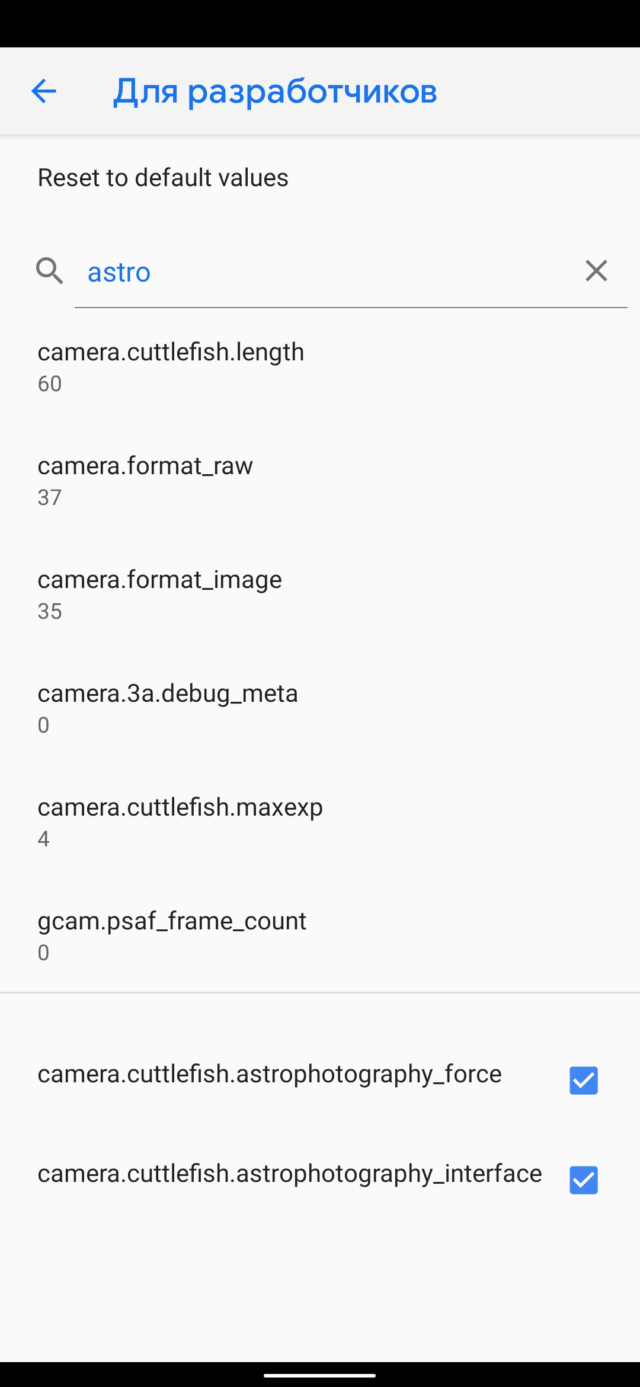Clear the astro search with X icon
640x1387 pixels.
[596, 271]
